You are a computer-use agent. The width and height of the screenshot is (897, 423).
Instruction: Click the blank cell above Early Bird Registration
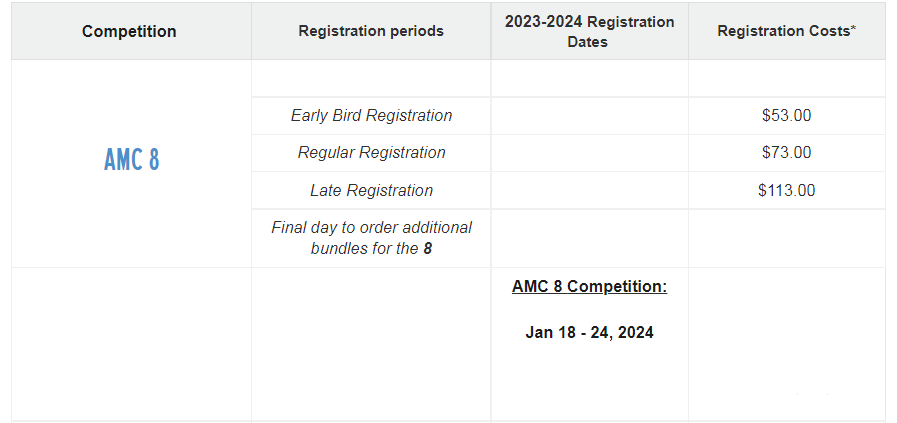tap(371, 78)
